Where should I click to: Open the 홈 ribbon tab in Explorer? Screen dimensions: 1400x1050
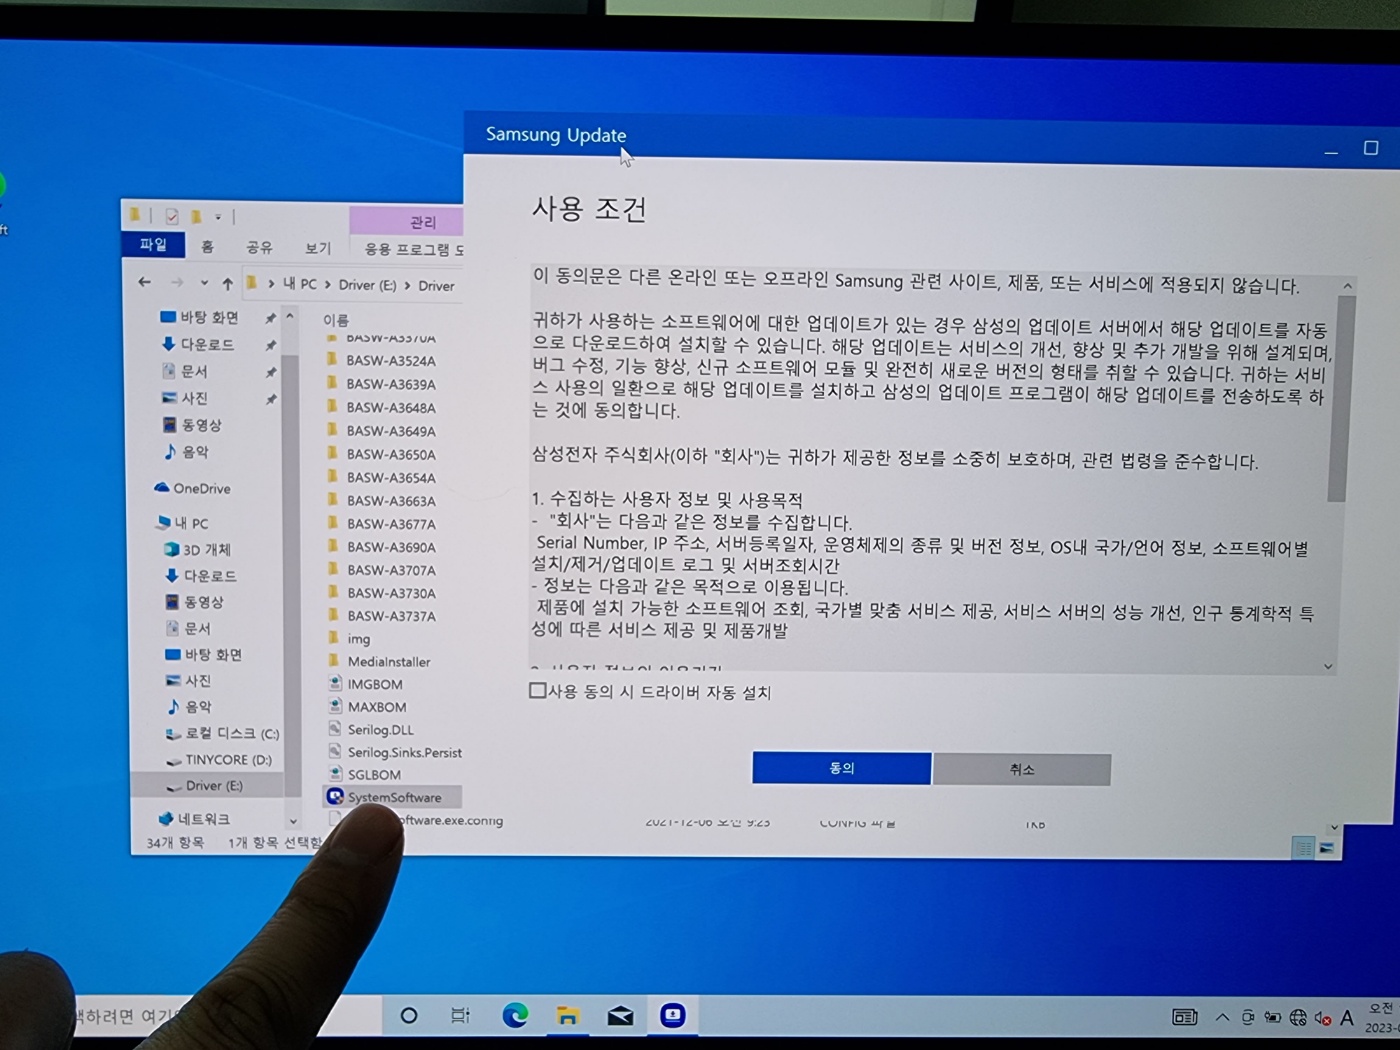[207, 246]
